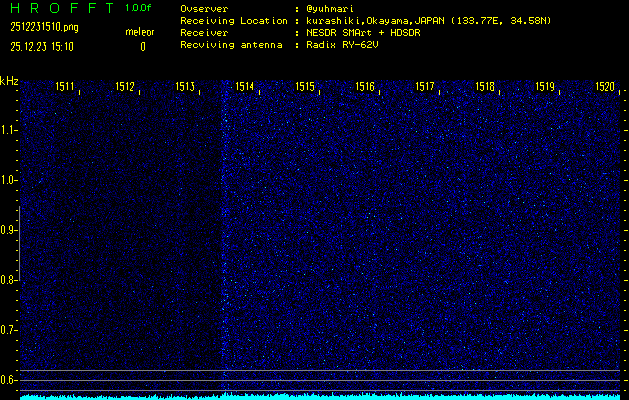Select the Radix RV-62V antenna text

[x=347, y=45]
